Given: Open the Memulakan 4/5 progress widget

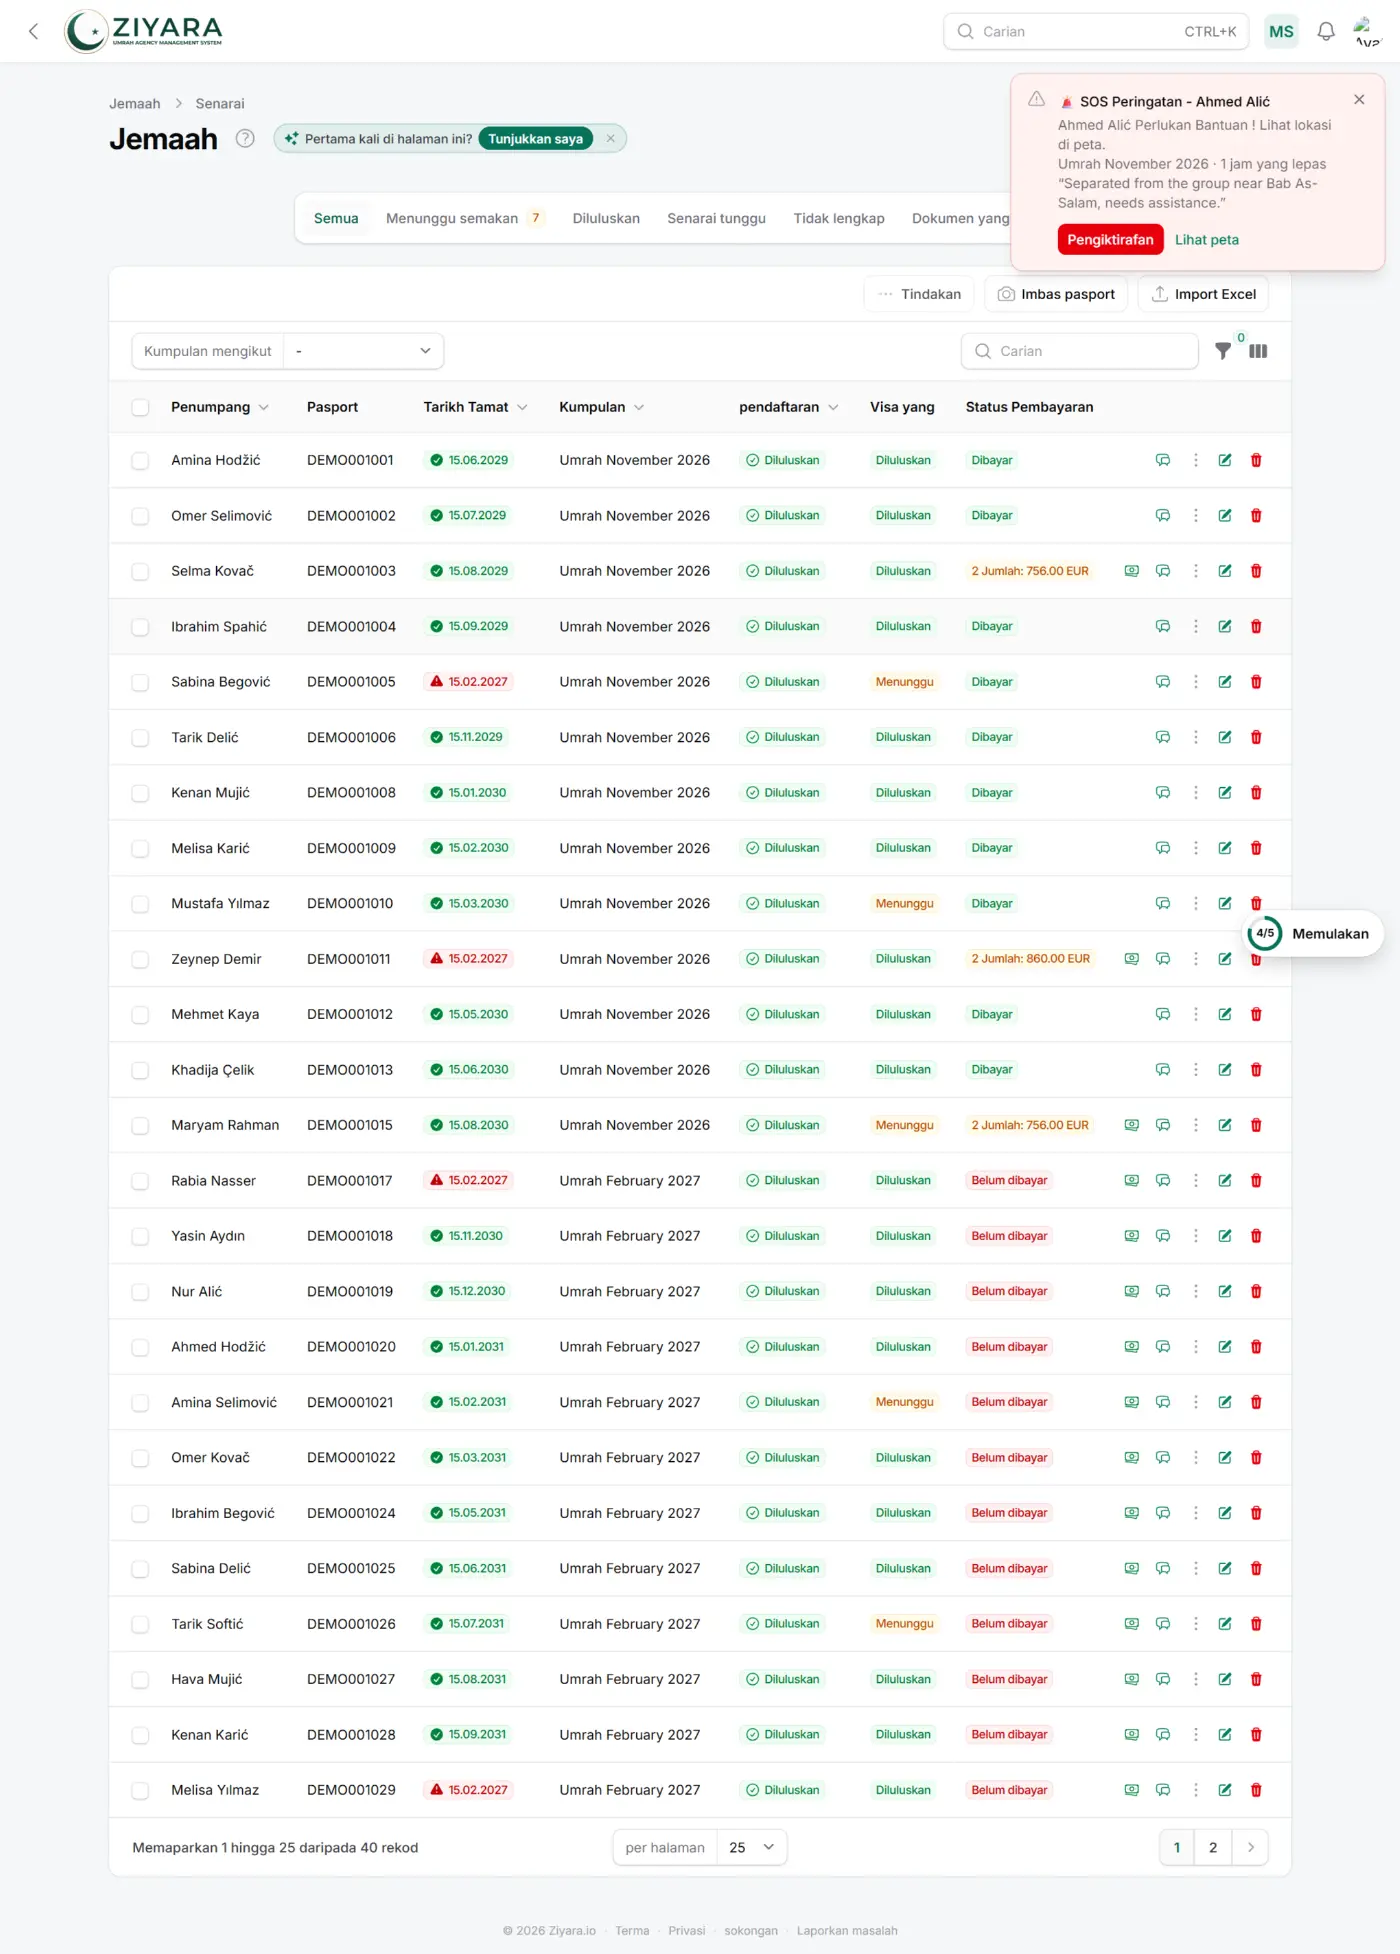Looking at the screenshot, I should click(1313, 934).
